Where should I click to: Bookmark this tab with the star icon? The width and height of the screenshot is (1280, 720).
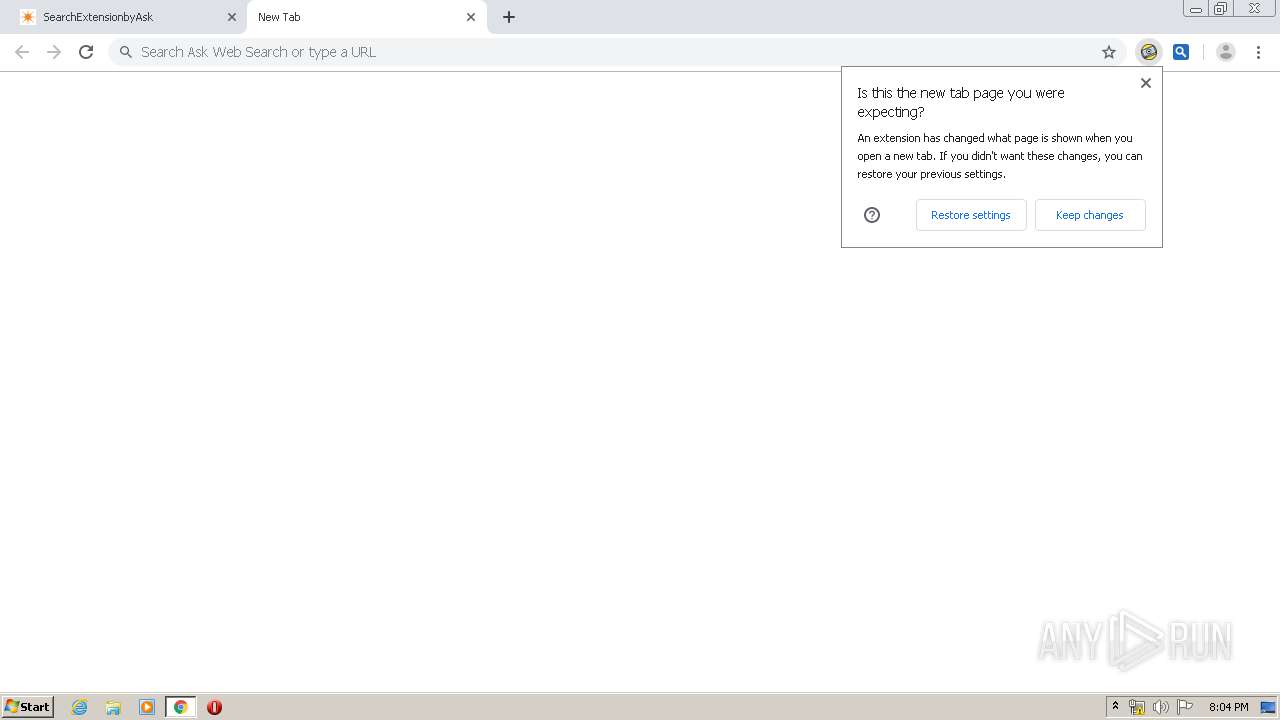pyautogui.click(x=1109, y=52)
